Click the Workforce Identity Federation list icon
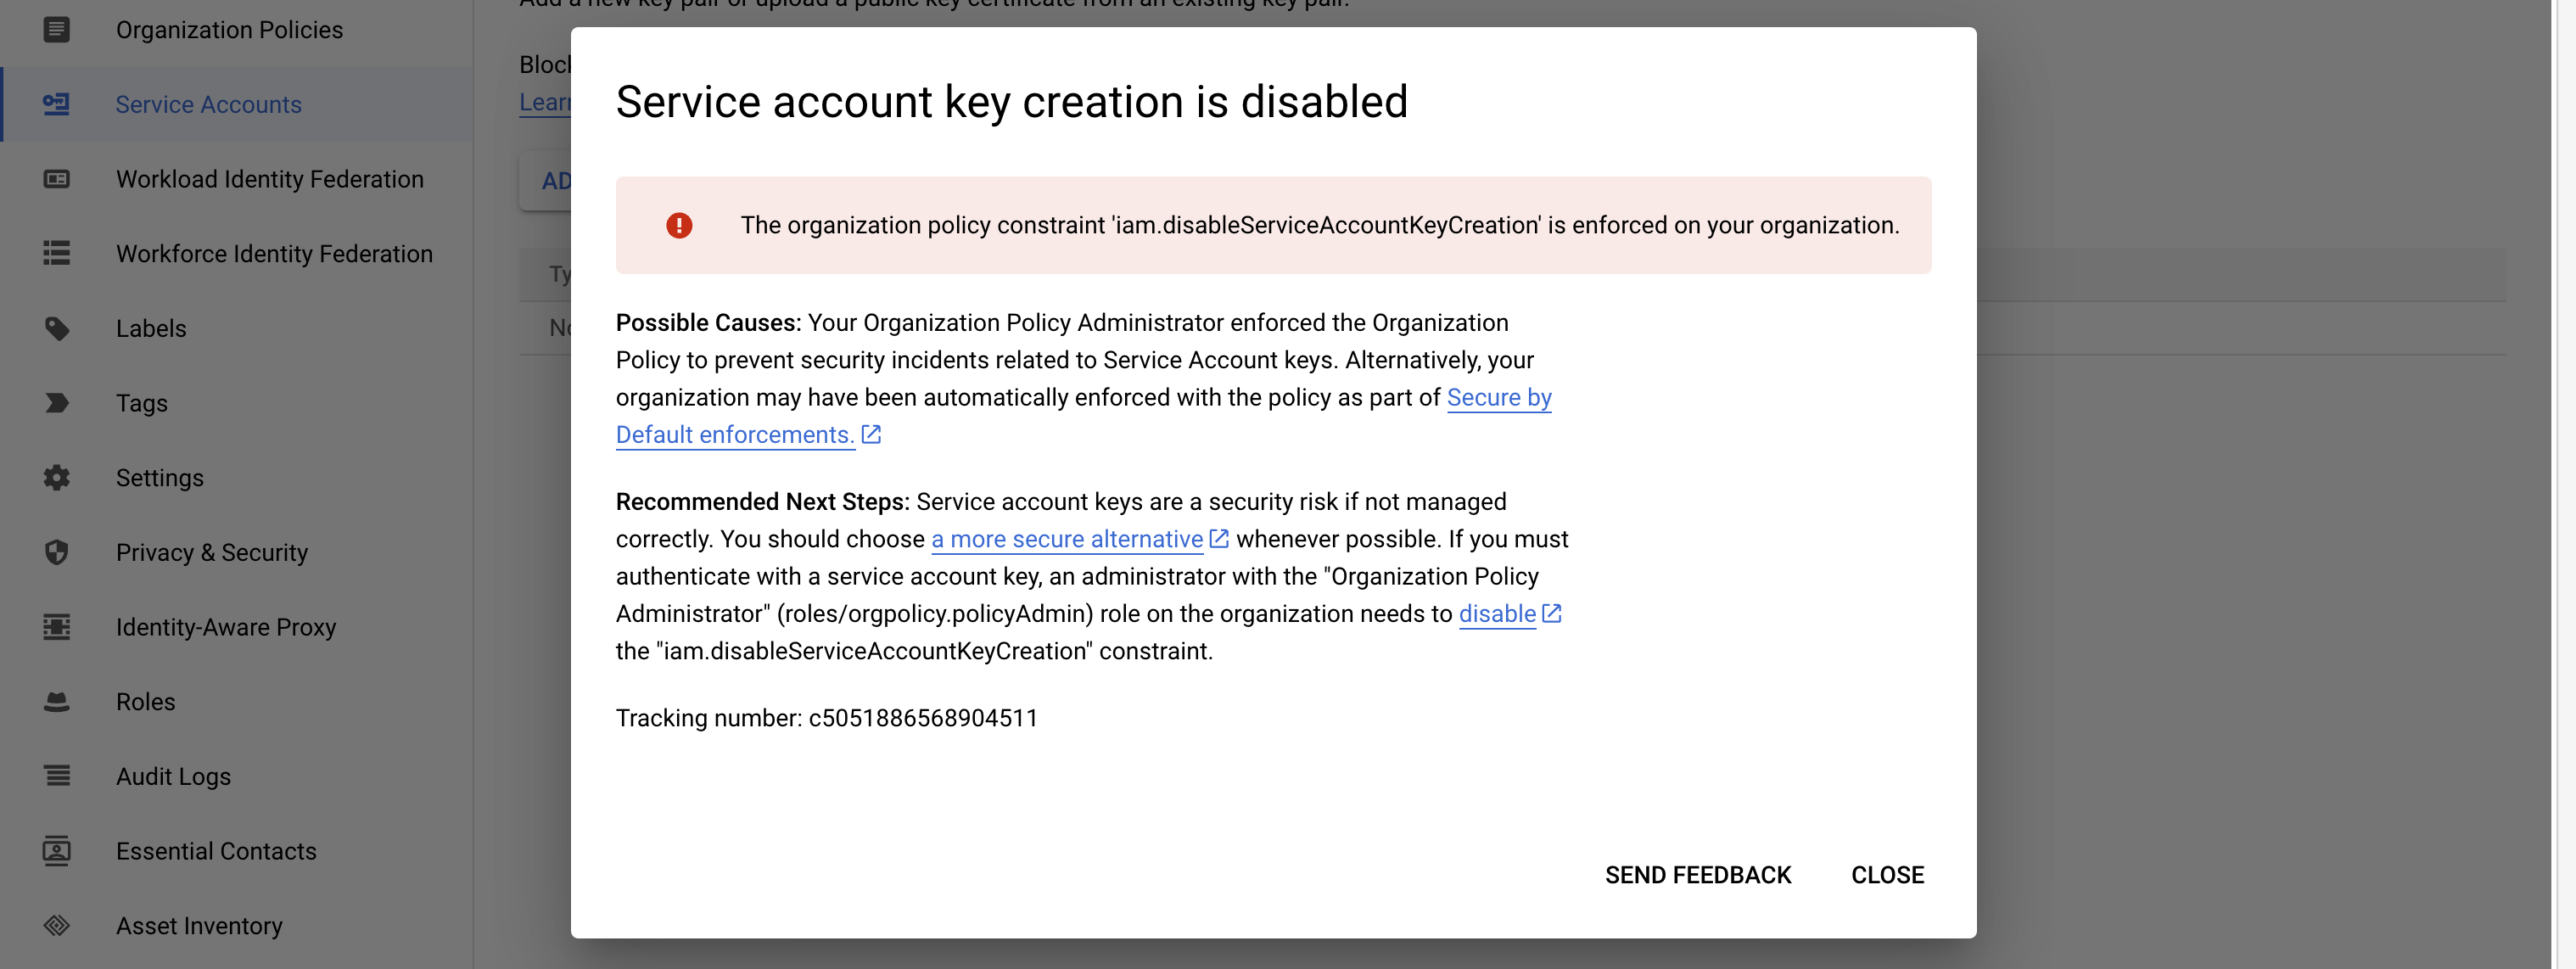This screenshot has width=2576, height=969. point(56,253)
